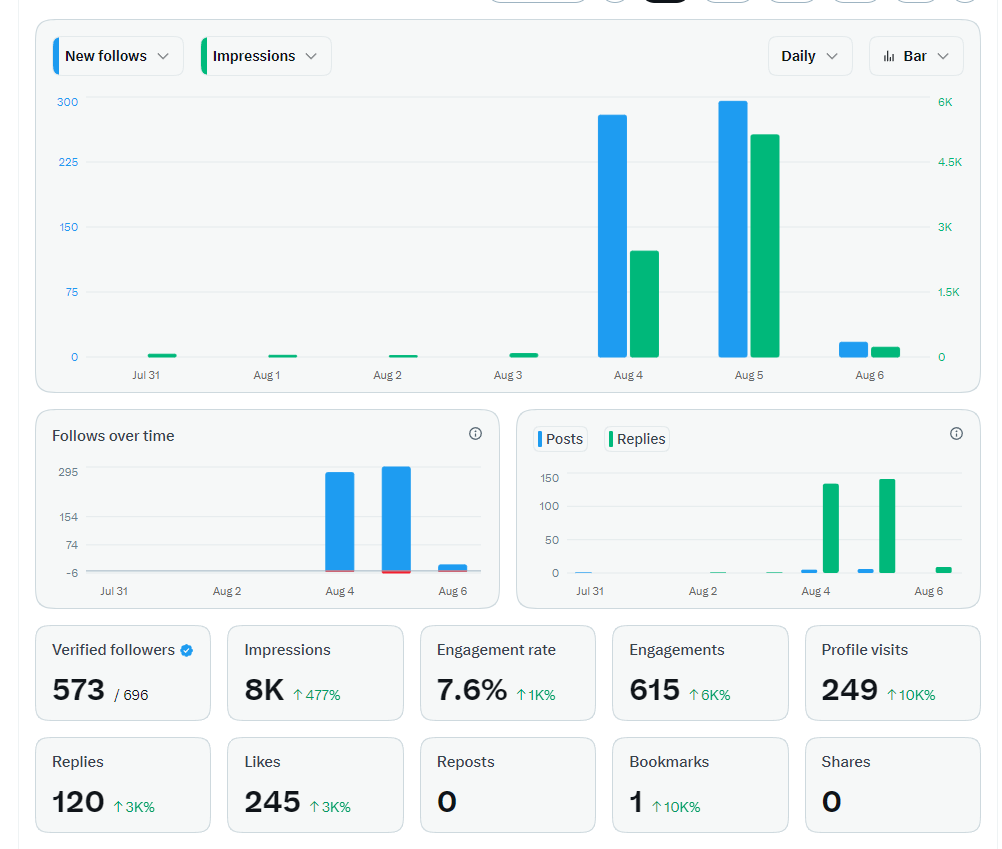
Task: Select the Likes 245 card
Action: pos(315,785)
